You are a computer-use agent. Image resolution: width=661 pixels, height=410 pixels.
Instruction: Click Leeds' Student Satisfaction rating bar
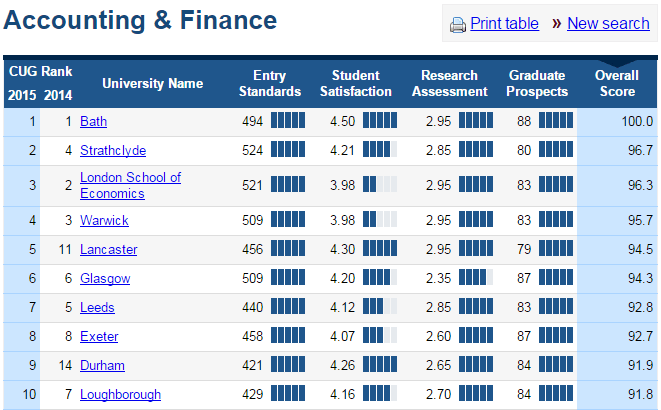click(380, 306)
